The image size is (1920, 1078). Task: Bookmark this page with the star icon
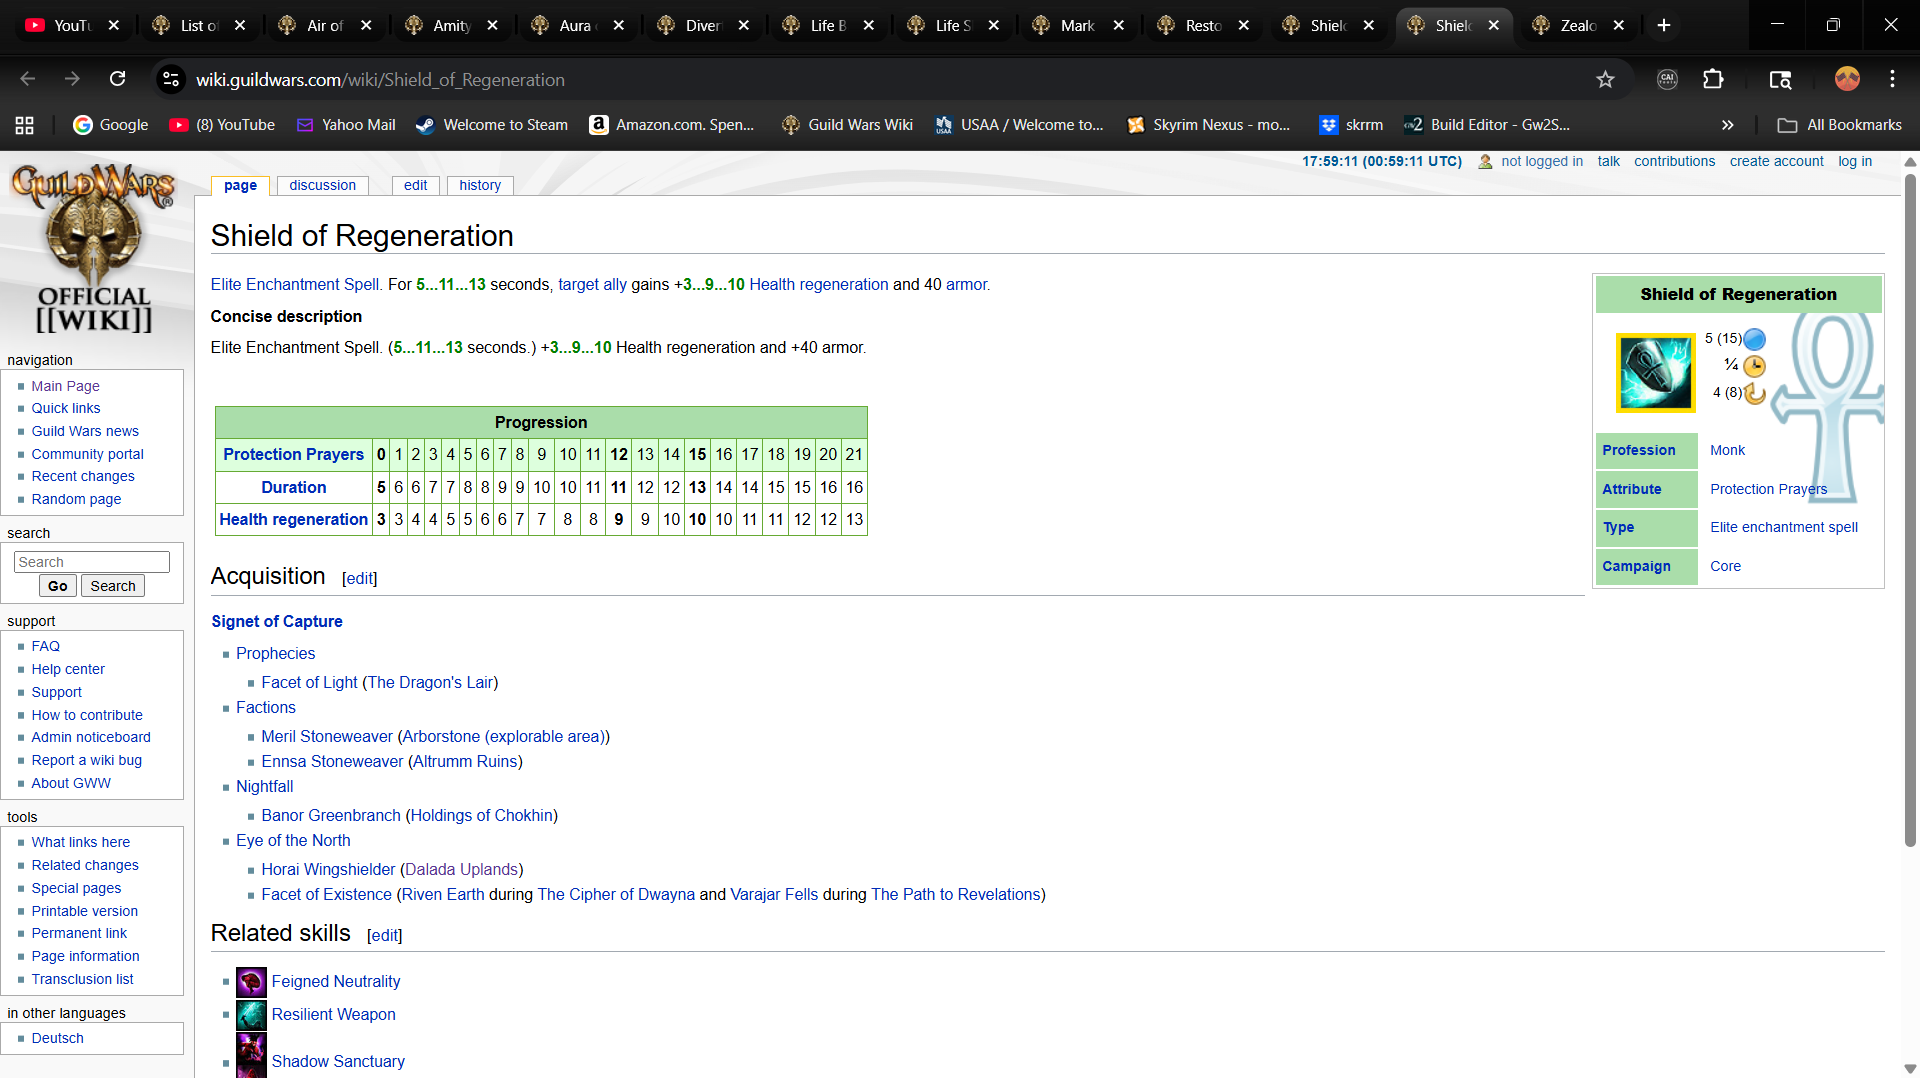(1605, 79)
